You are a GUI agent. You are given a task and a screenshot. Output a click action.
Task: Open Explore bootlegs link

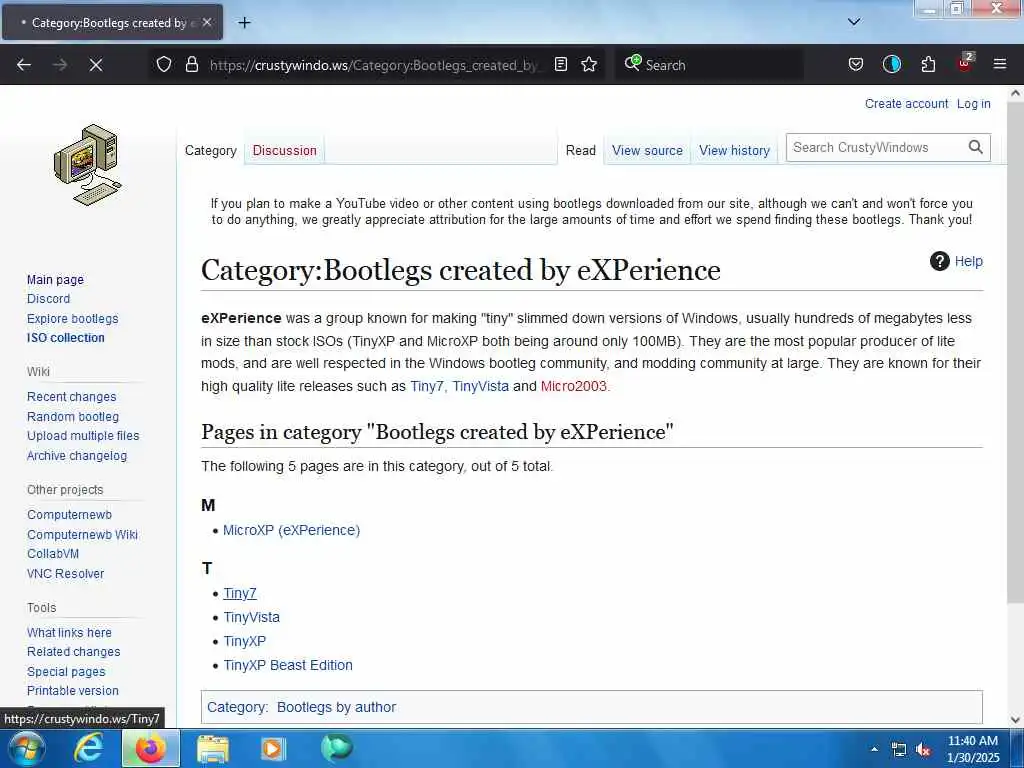click(72, 319)
